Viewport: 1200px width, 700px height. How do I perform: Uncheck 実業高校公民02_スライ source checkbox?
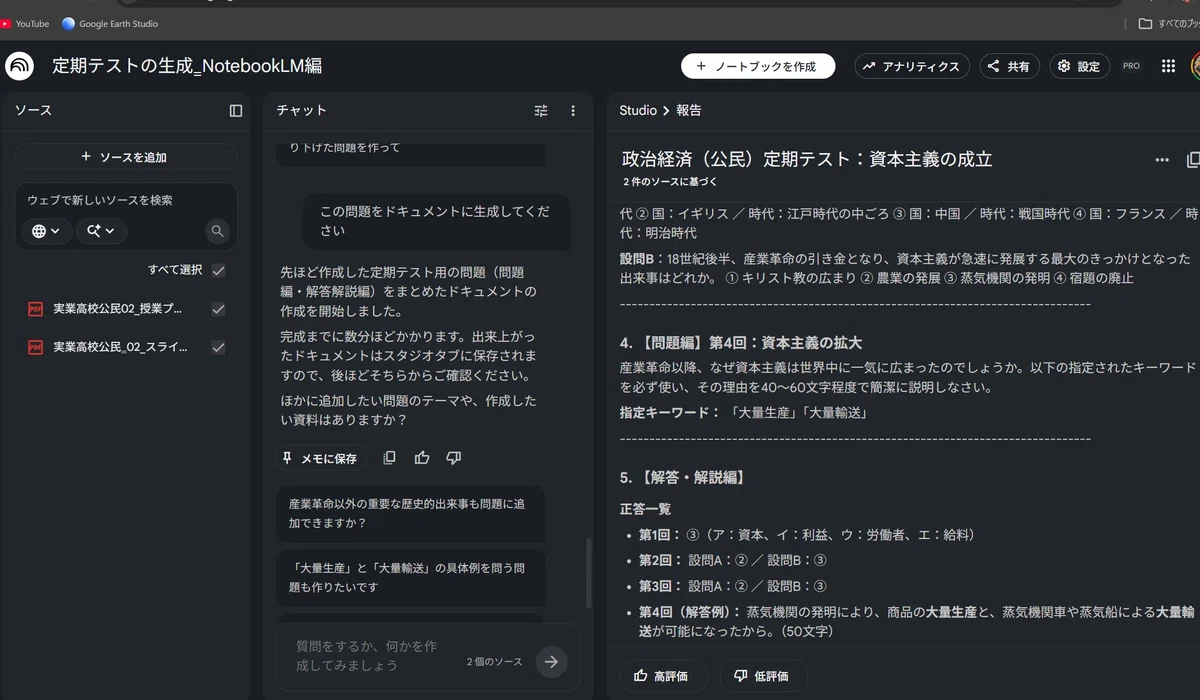[218, 347]
